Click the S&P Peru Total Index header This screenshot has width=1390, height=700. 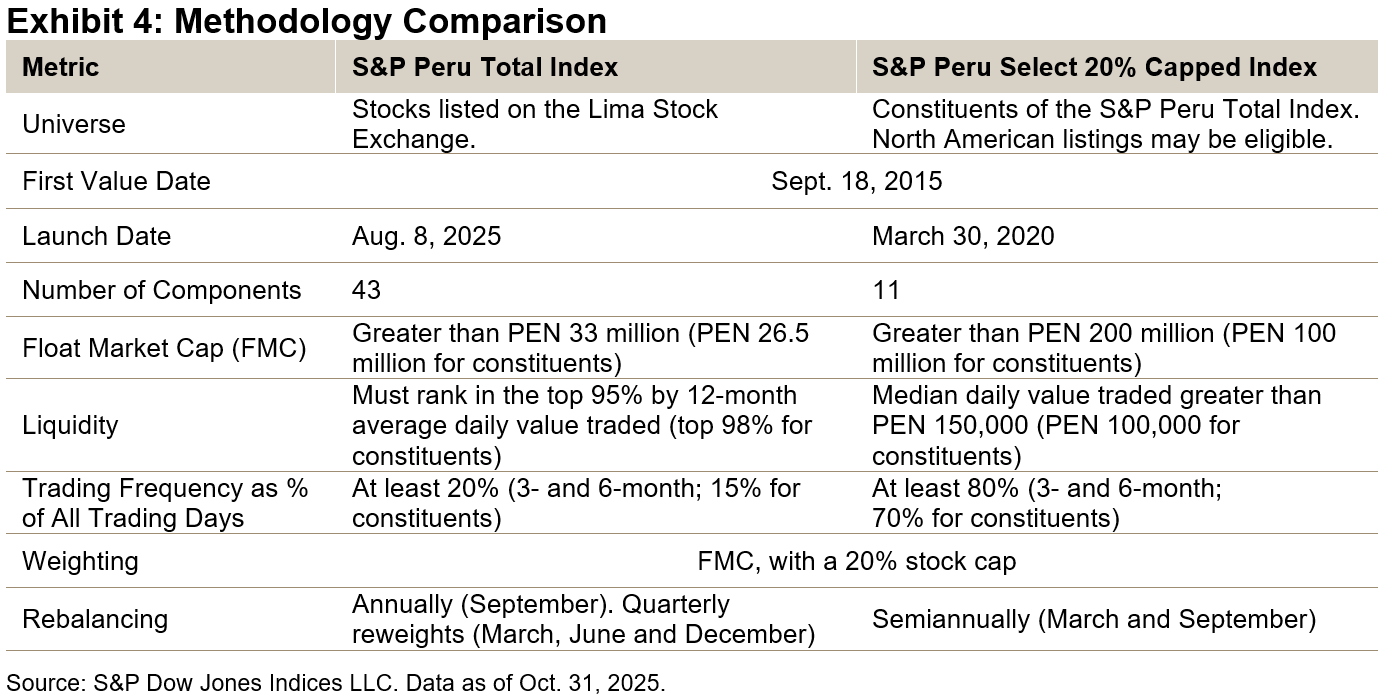(485, 67)
